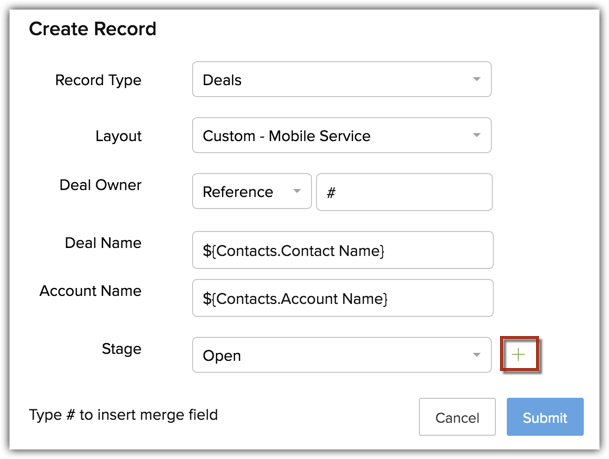The image size is (609, 459).
Task: Click the Layout label text
Action: (x=119, y=136)
